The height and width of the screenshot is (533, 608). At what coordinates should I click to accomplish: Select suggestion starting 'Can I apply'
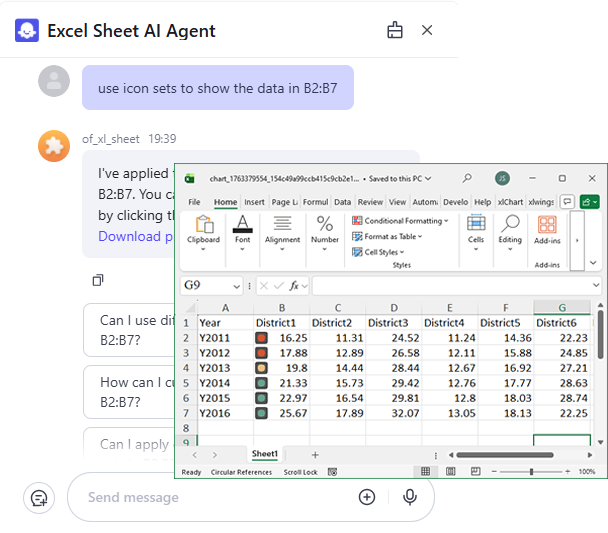[129, 444]
